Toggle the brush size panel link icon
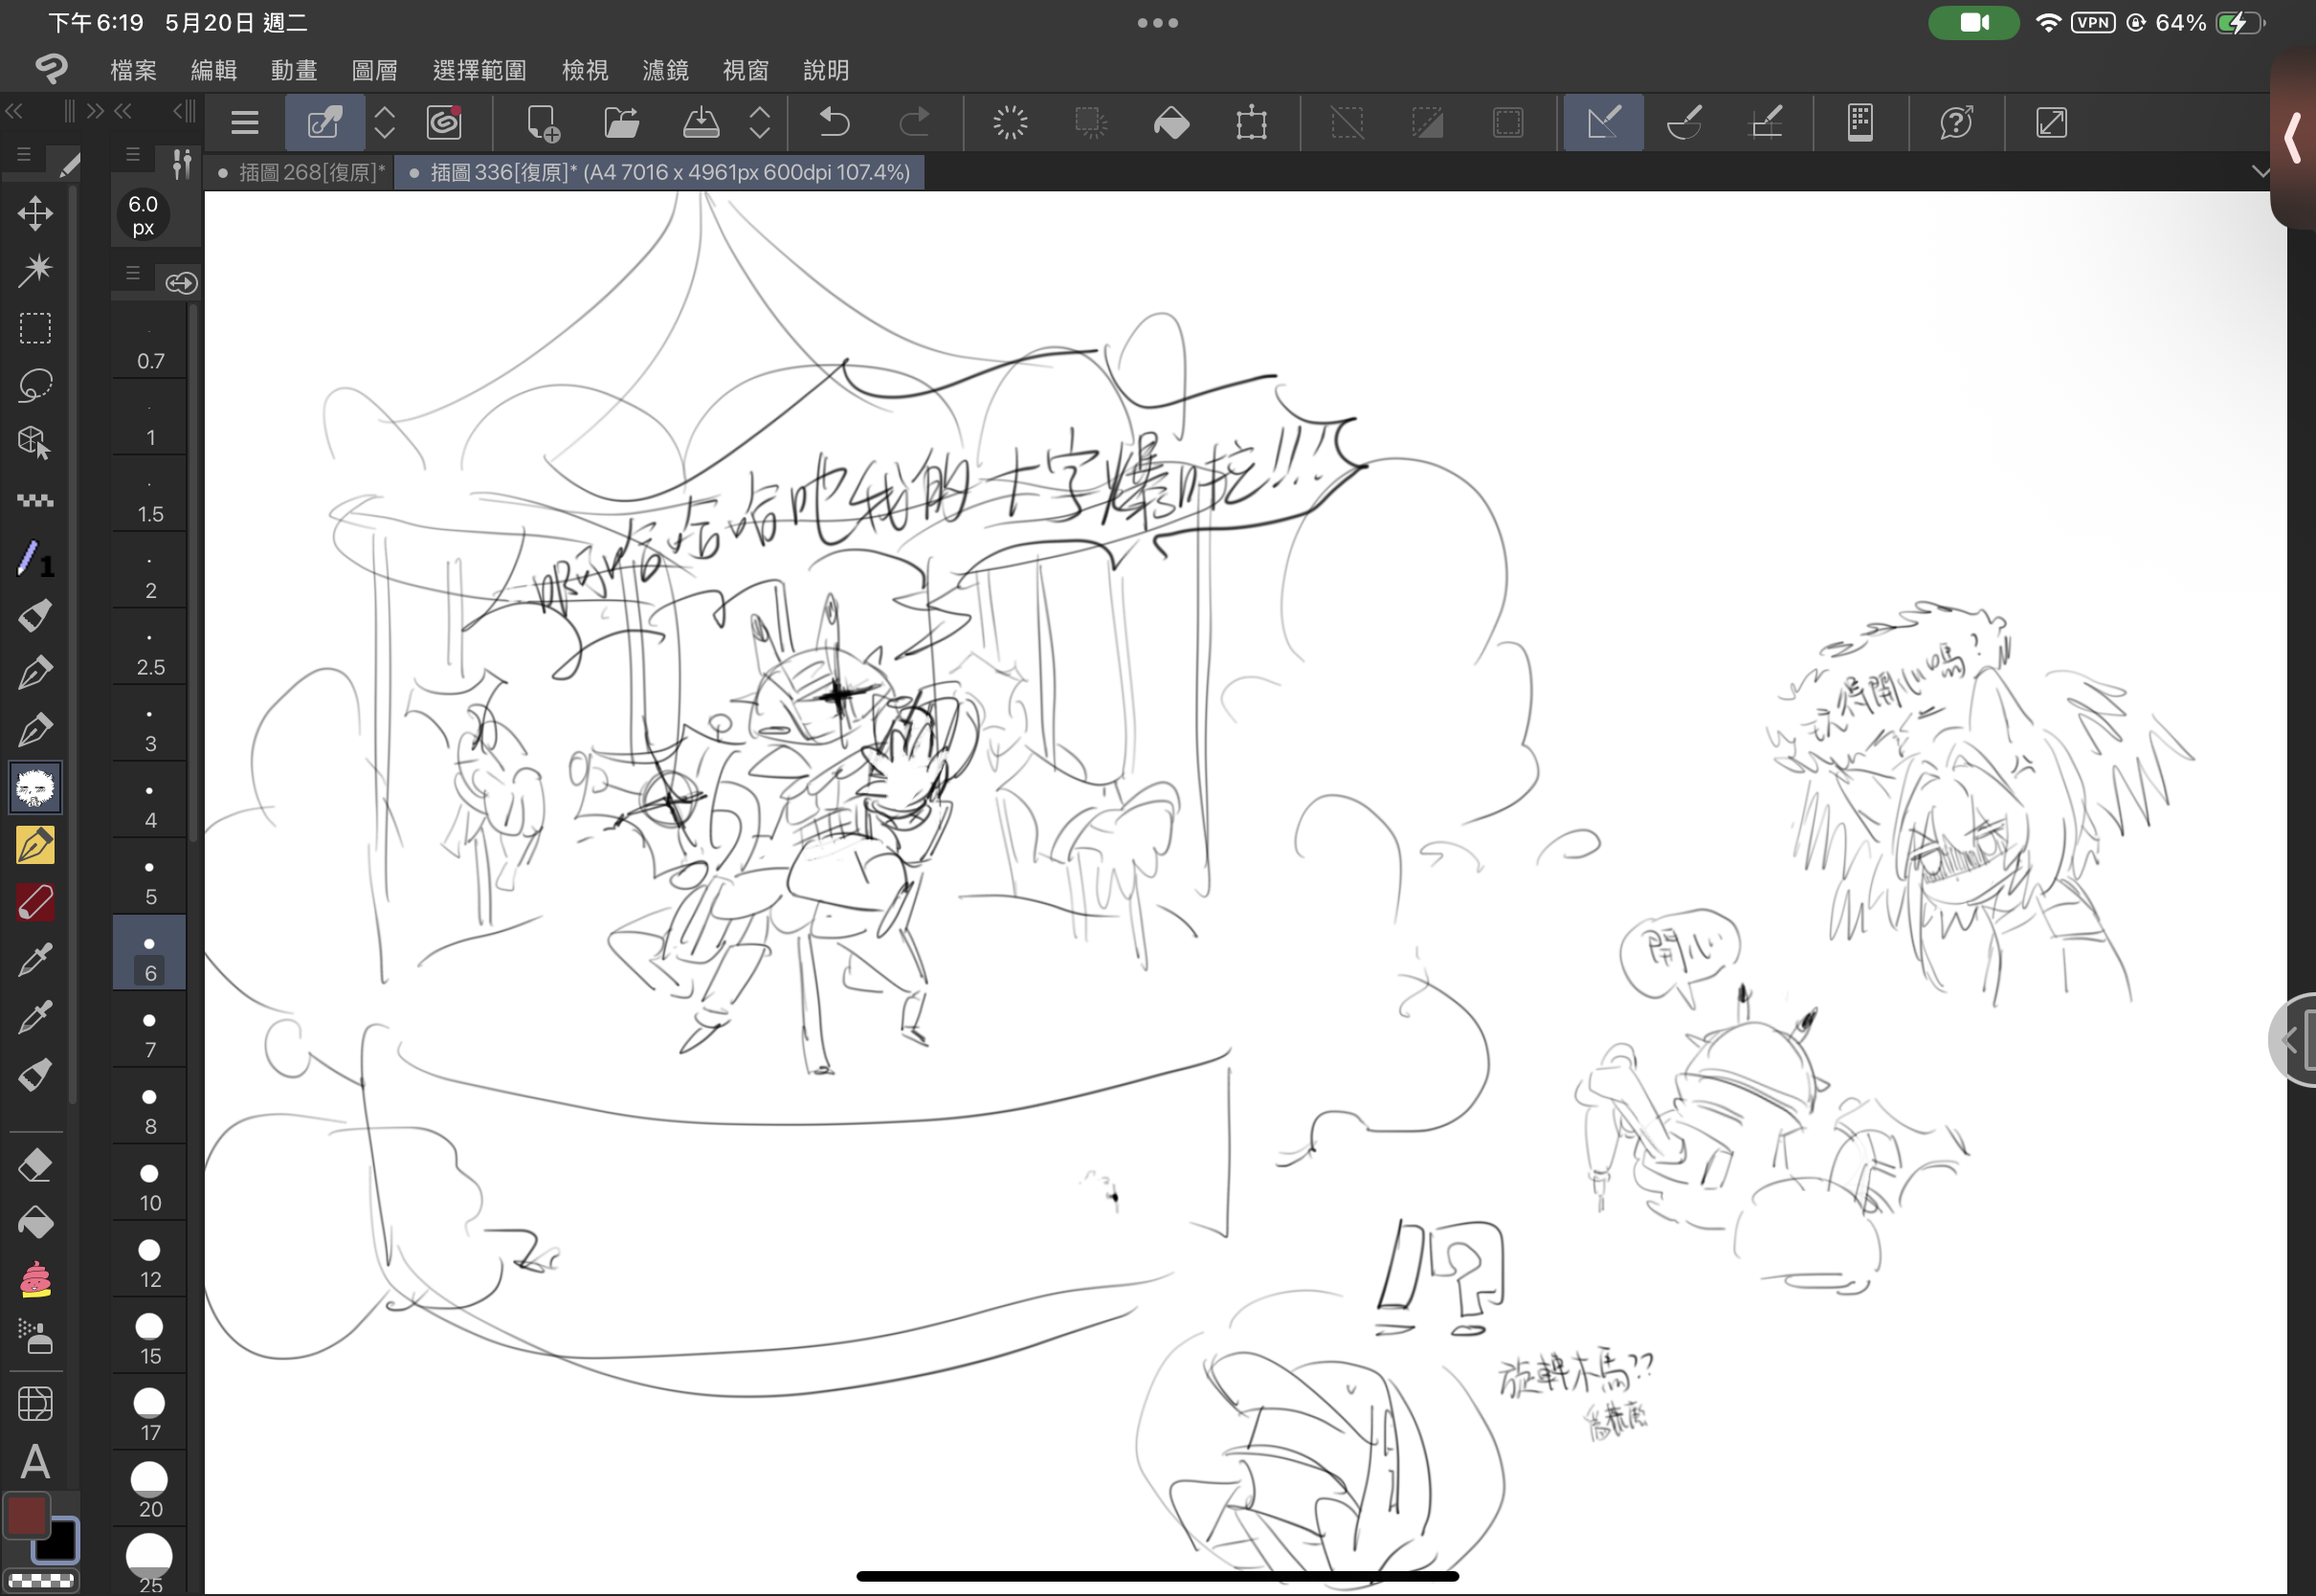Image resolution: width=2316 pixels, height=1596 pixels. click(181, 283)
